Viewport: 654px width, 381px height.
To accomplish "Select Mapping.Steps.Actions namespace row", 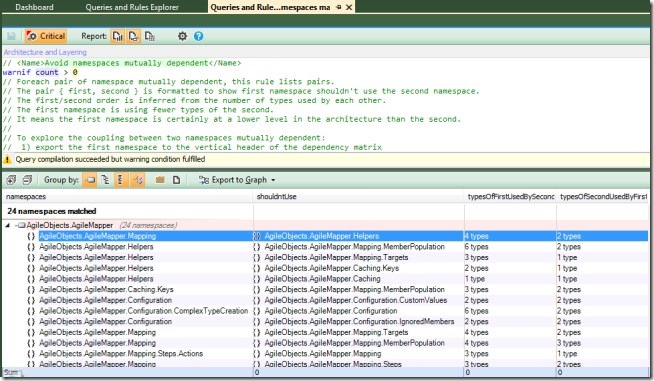I will [121, 354].
